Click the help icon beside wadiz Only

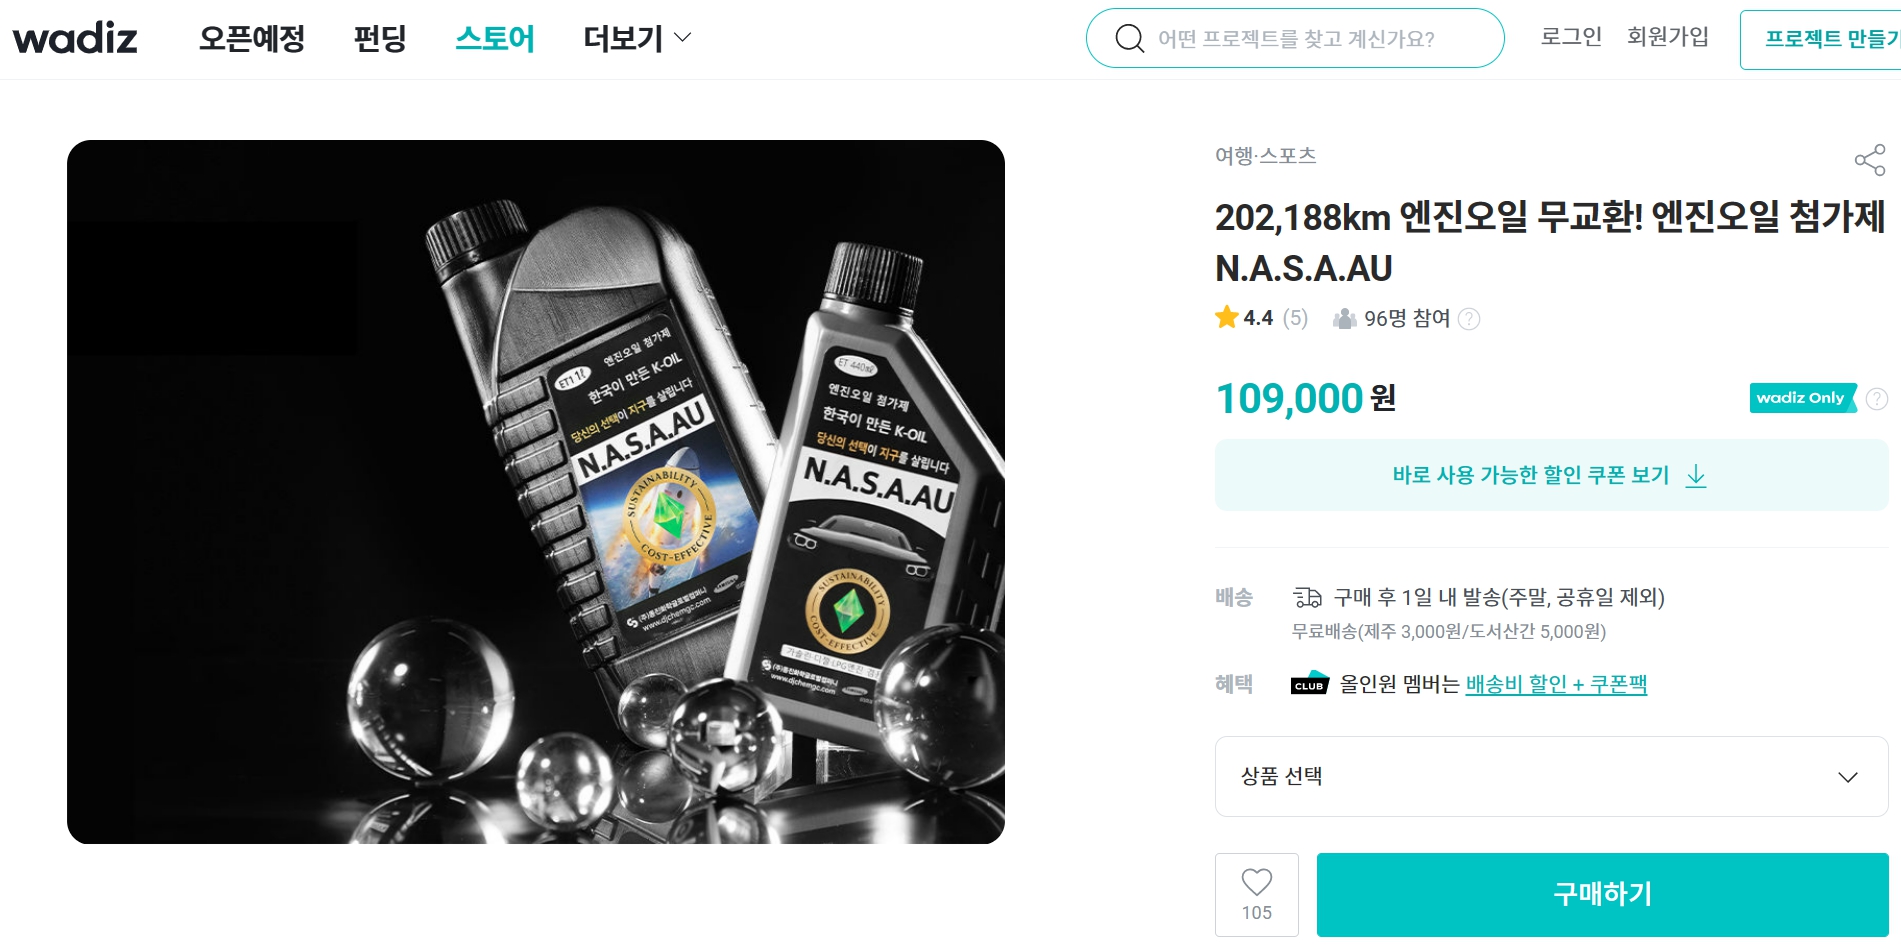pyautogui.click(x=1877, y=399)
